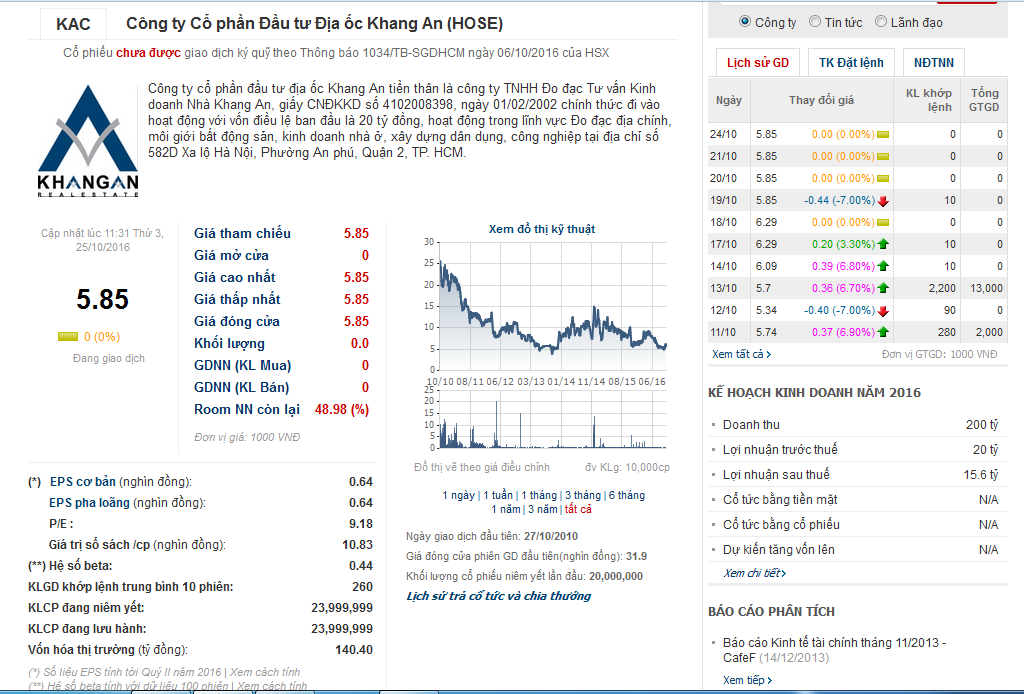
Task: Click the 13,000 total GTGD cell
Action: (x=985, y=288)
